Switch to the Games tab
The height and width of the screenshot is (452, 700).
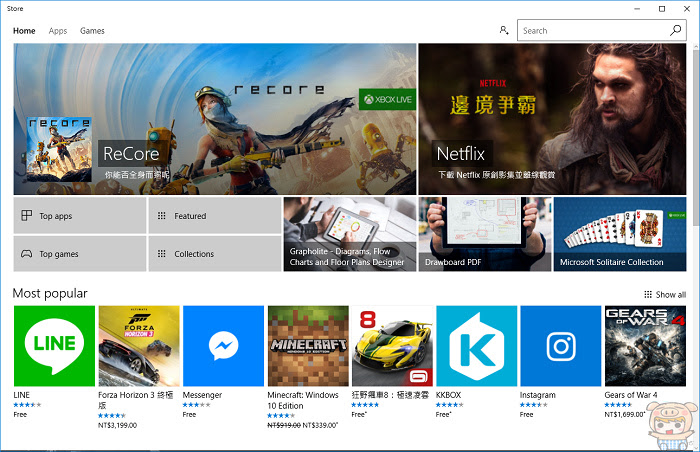click(92, 31)
